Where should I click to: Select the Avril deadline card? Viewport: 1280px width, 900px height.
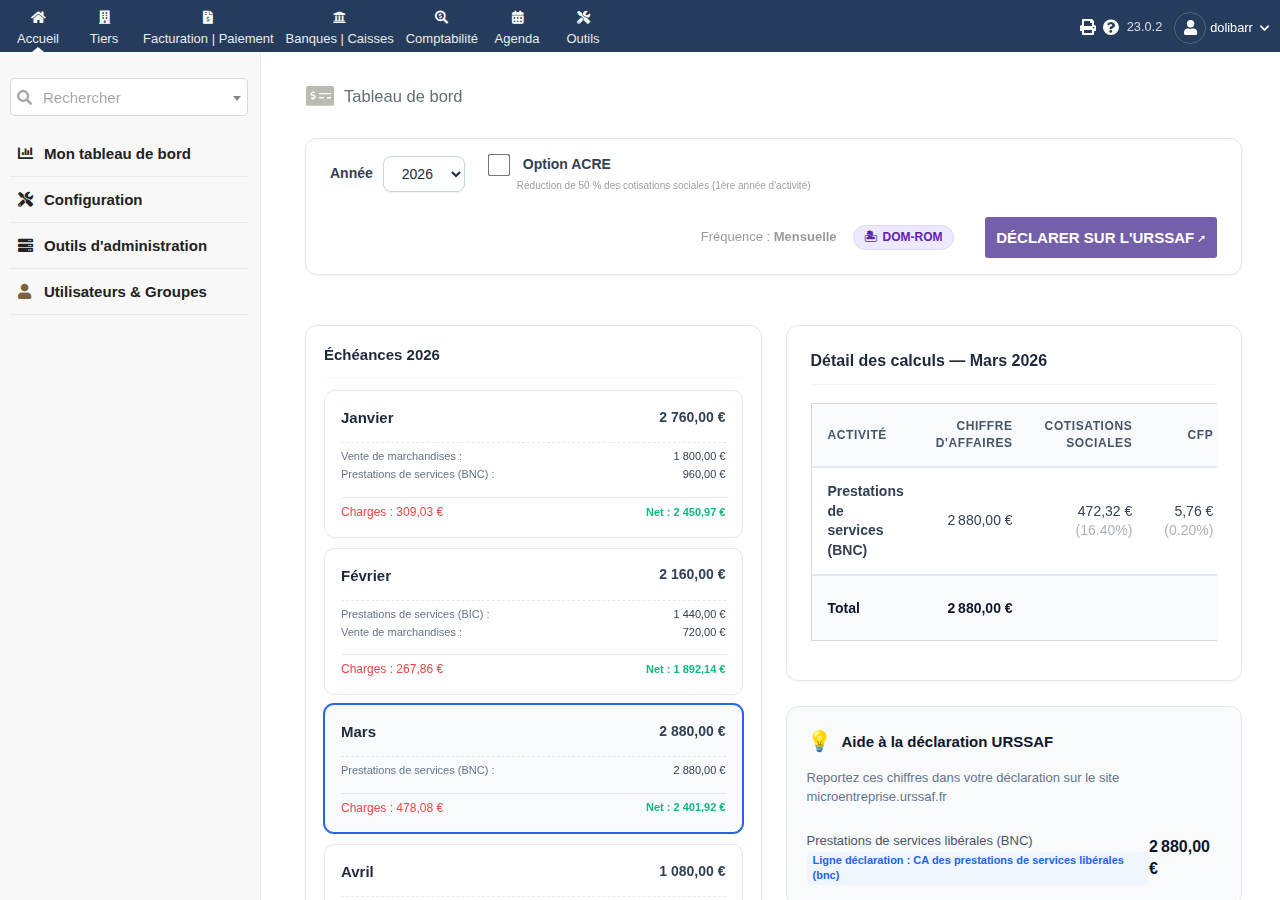(x=533, y=872)
